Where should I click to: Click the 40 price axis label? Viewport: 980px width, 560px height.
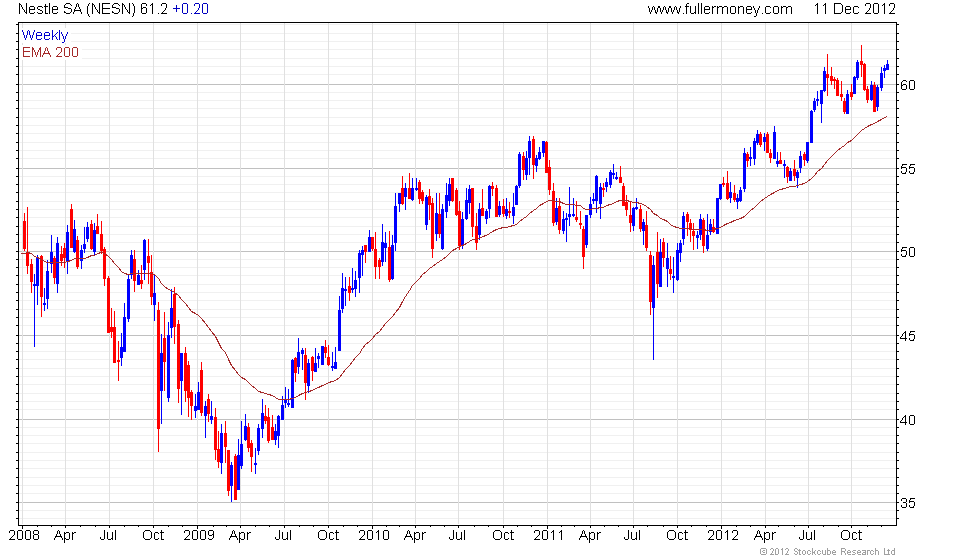click(908, 420)
